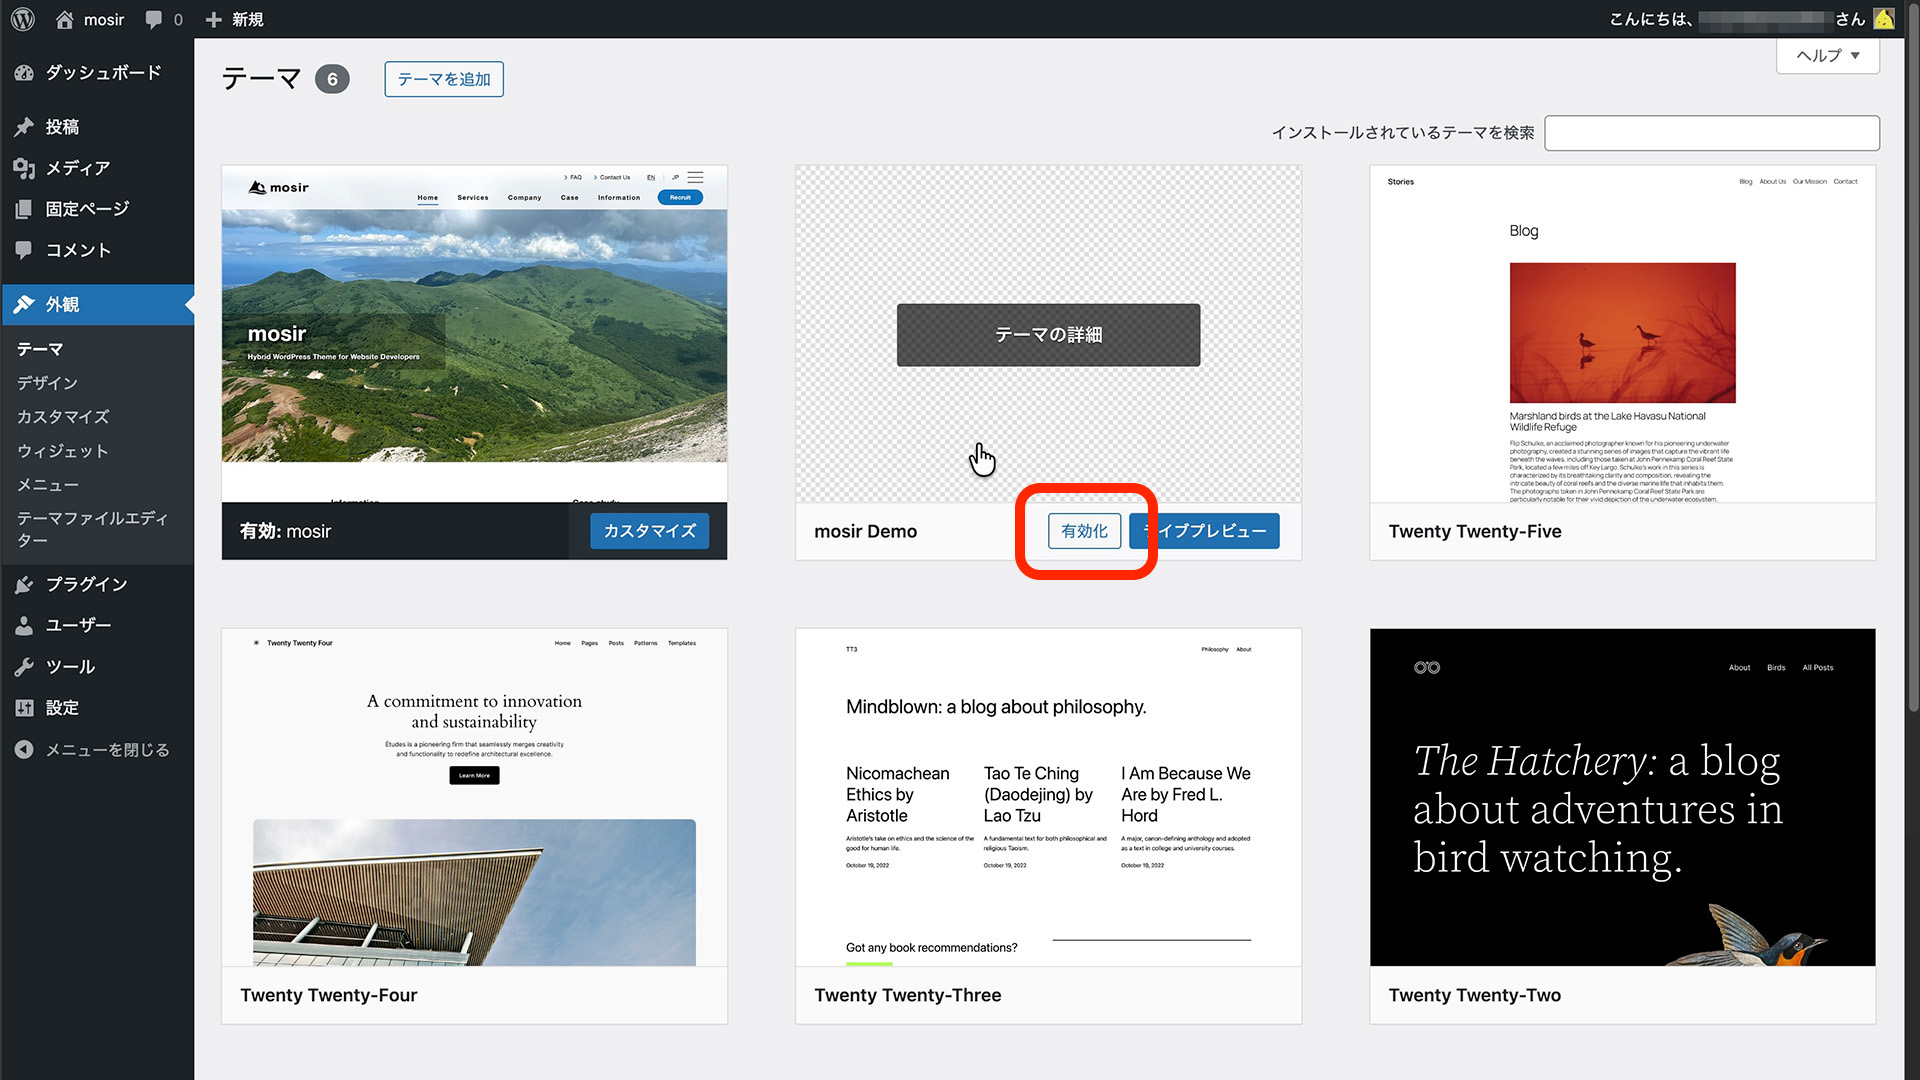Viewport: 1920px width, 1080px height.
Task: Click the WordPress logo icon
Action: point(23,19)
